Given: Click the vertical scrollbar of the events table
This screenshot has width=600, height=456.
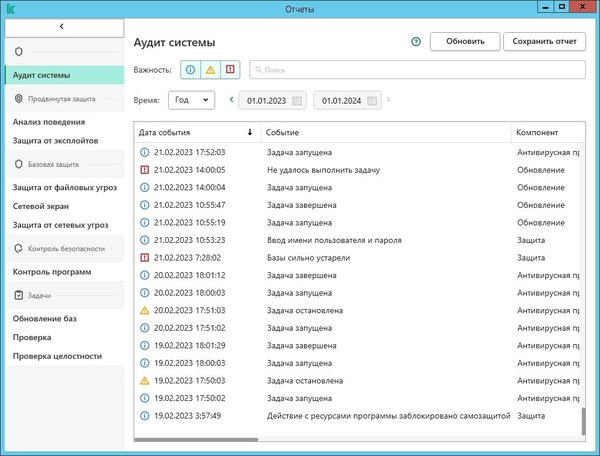Looking at the screenshot, I should coord(583,420).
